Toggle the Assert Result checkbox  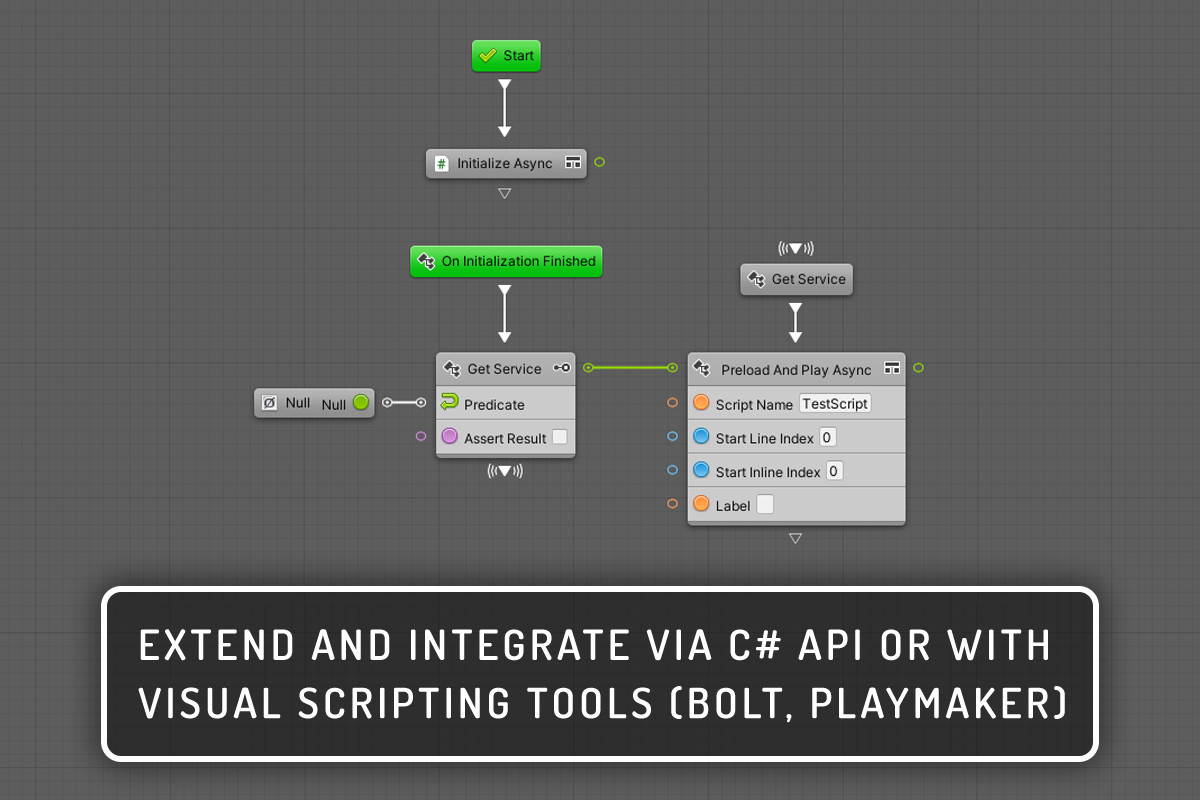tap(560, 437)
